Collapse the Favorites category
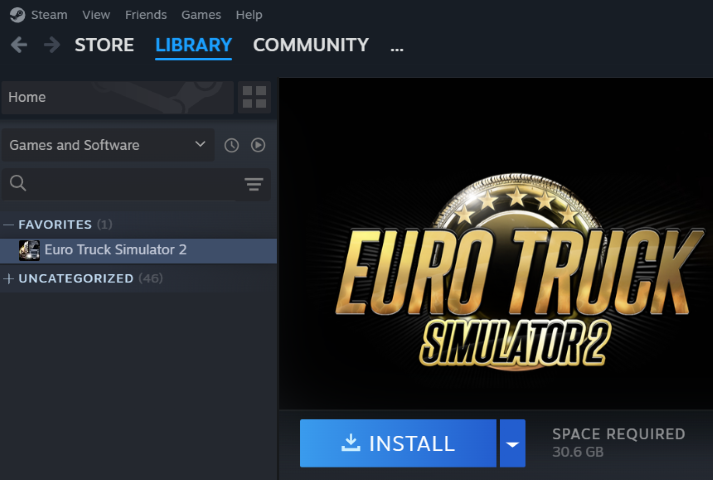The width and height of the screenshot is (713, 480). pos(8,225)
